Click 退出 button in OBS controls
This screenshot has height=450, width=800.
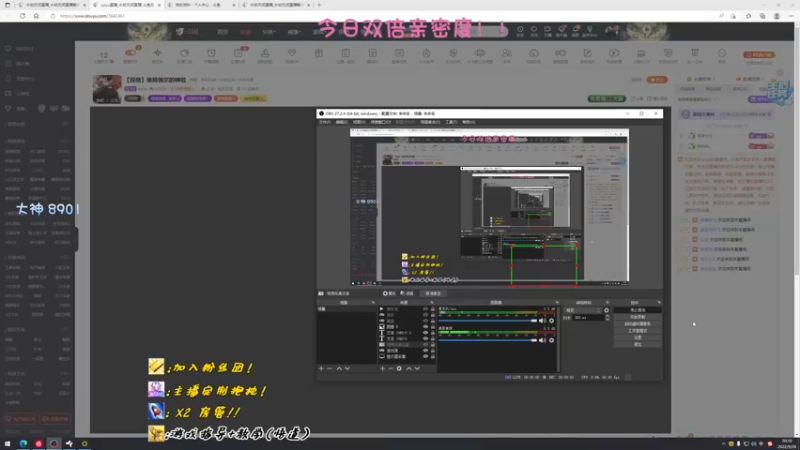[637, 344]
